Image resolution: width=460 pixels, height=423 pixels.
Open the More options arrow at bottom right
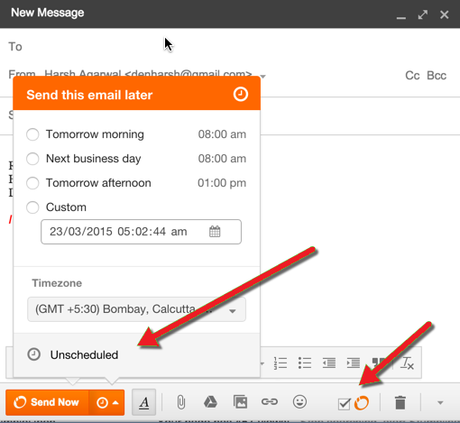[x=440, y=403]
